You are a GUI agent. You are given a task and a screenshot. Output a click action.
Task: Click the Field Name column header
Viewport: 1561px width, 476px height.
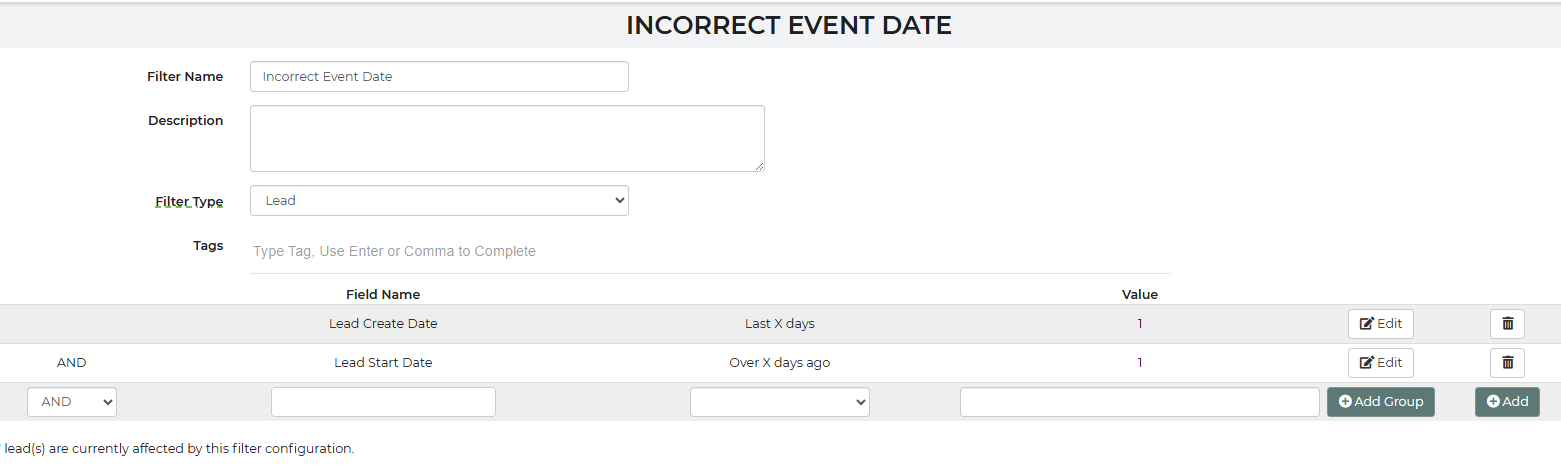tap(383, 294)
